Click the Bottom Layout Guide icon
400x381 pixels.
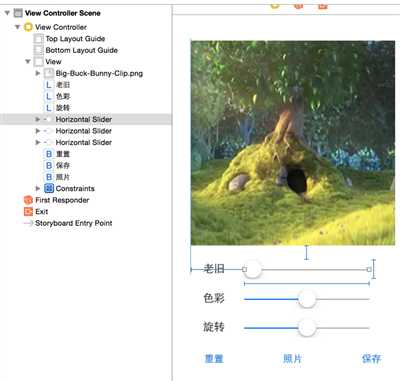(x=39, y=50)
